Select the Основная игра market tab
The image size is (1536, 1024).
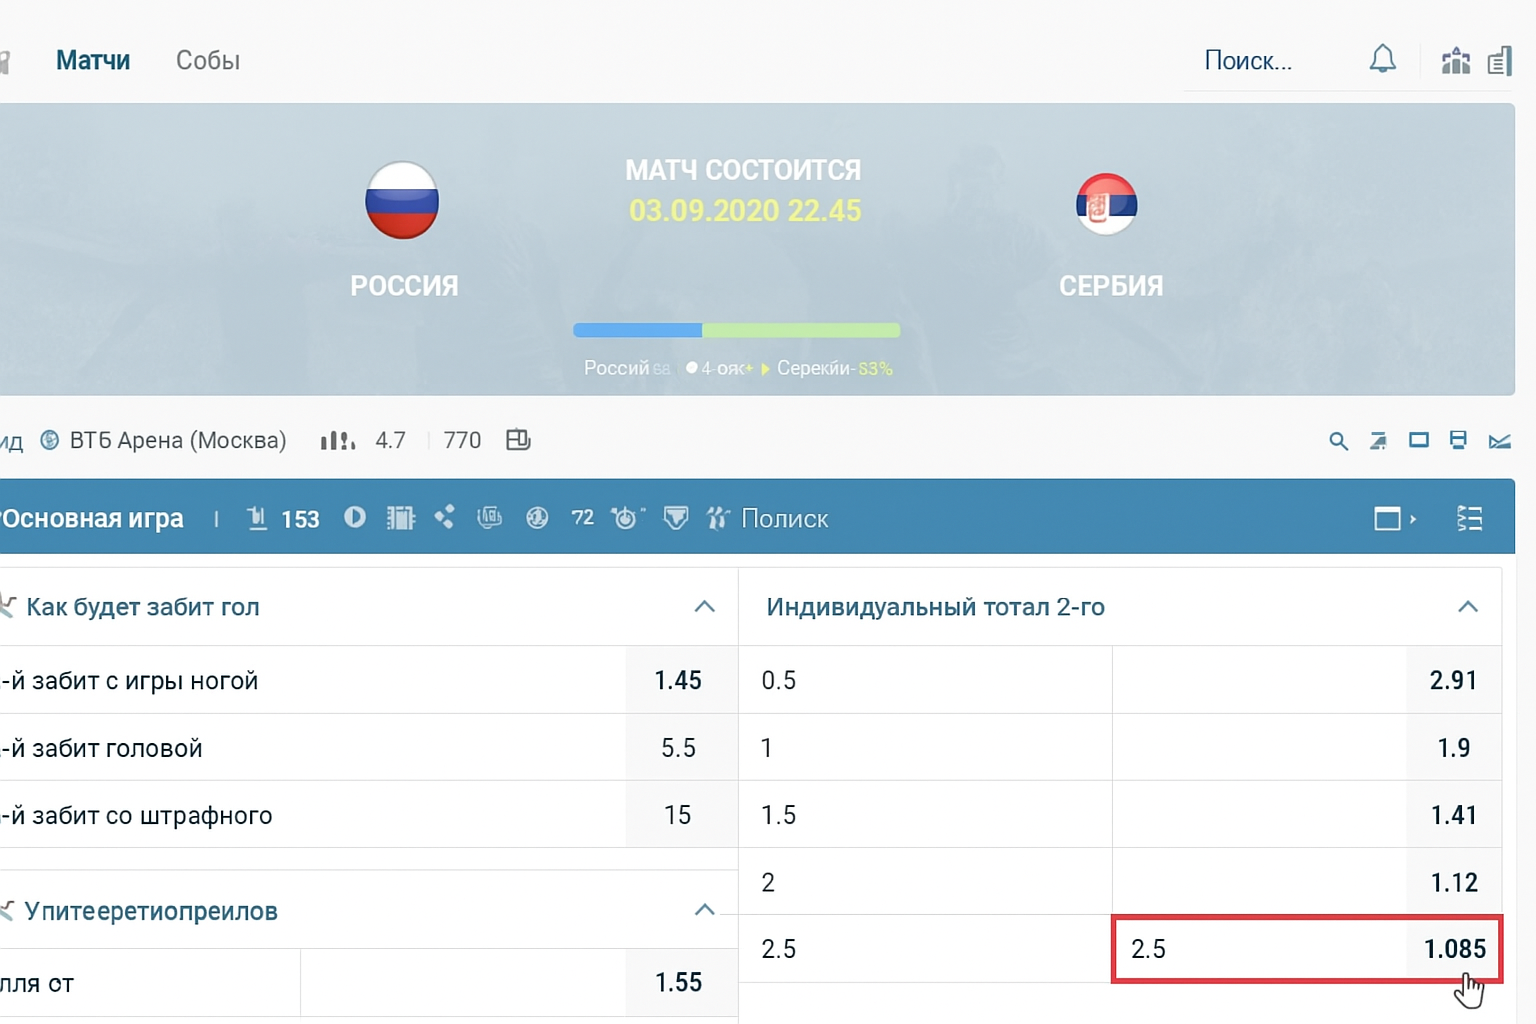pos(91,518)
